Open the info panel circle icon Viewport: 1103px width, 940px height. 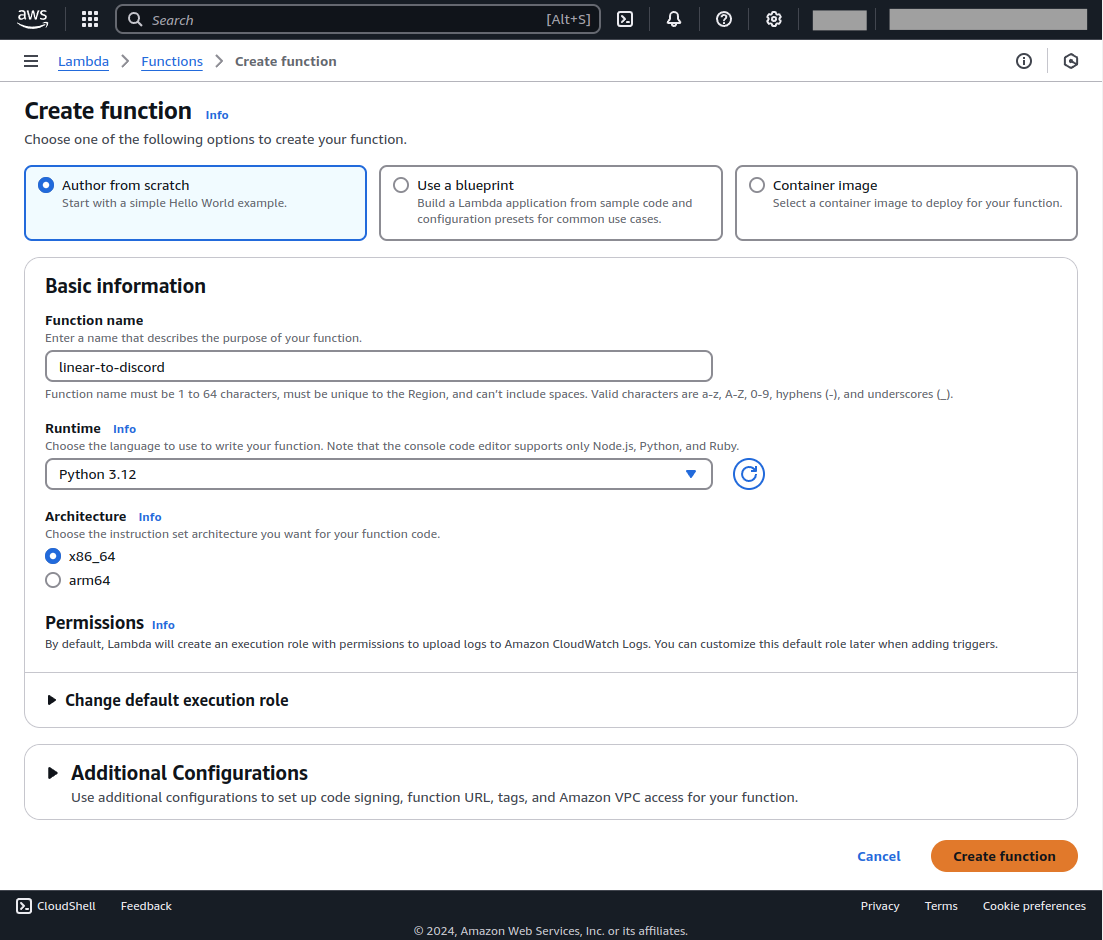(1024, 61)
